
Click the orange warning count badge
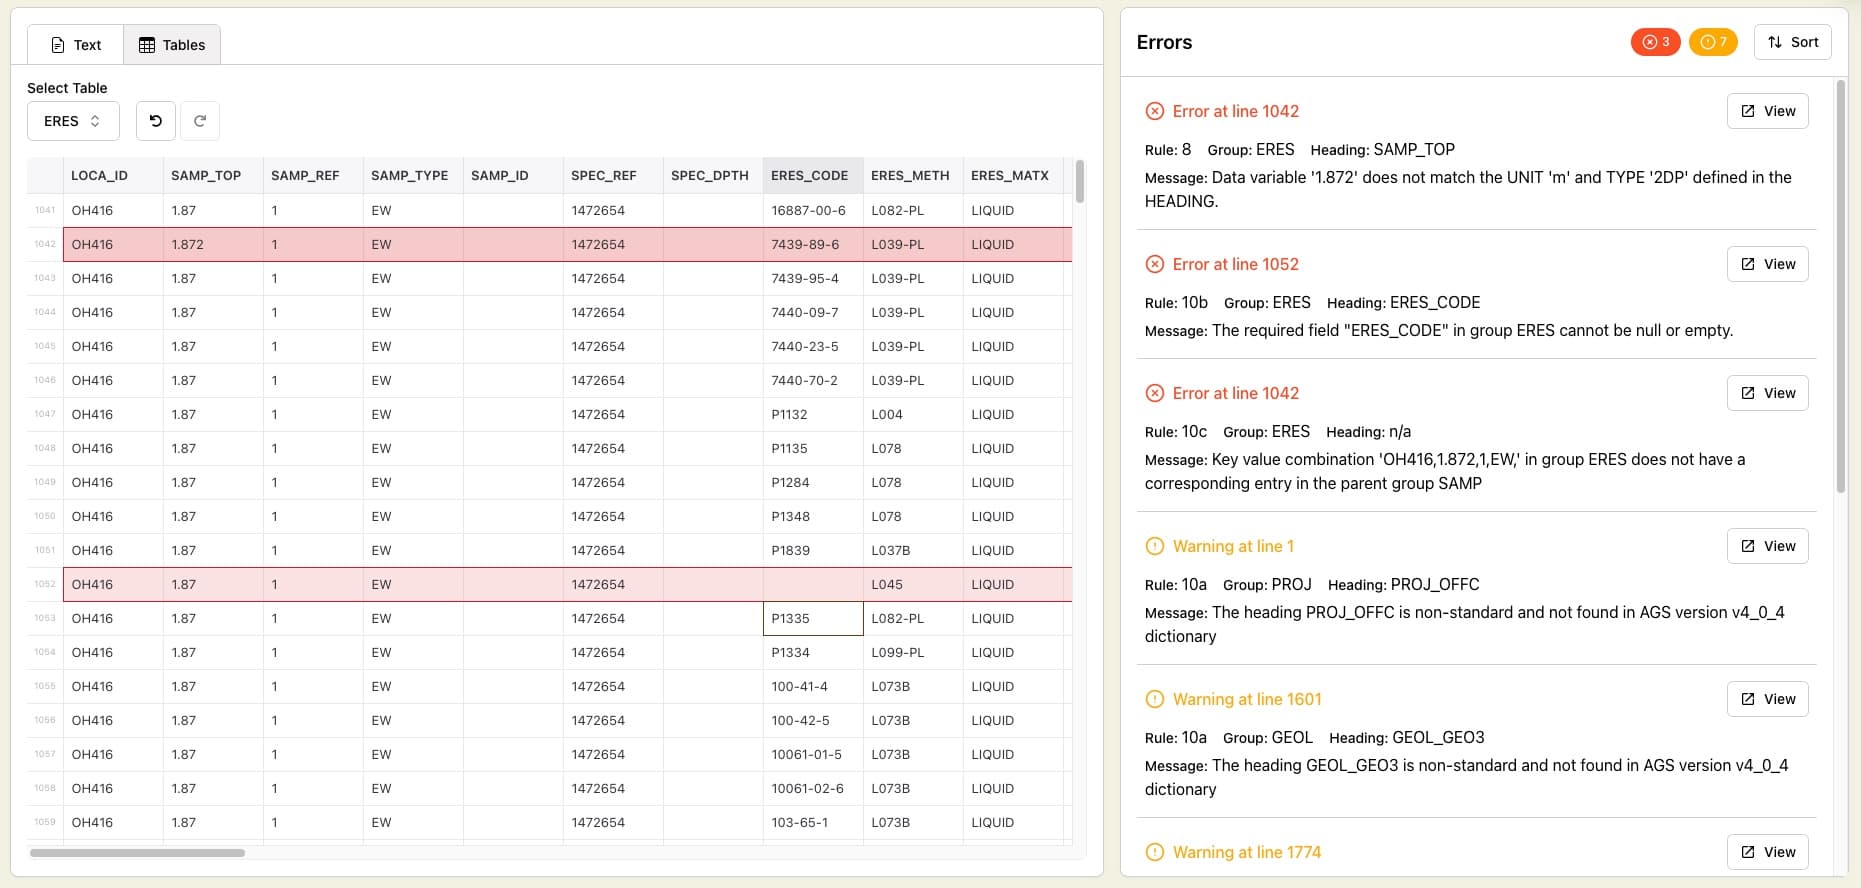click(1713, 42)
